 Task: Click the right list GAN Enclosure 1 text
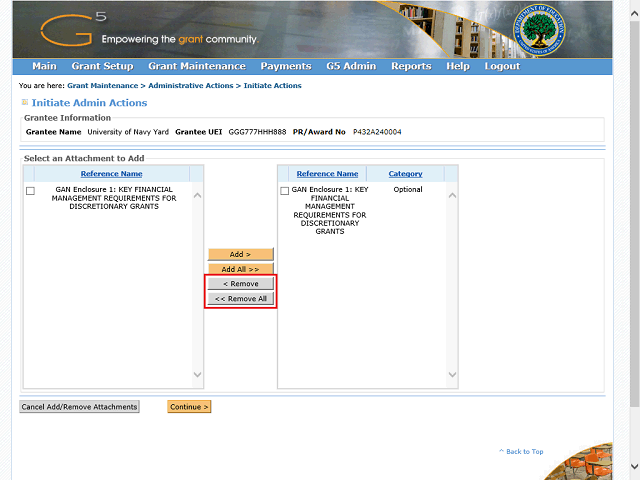coord(330,210)
